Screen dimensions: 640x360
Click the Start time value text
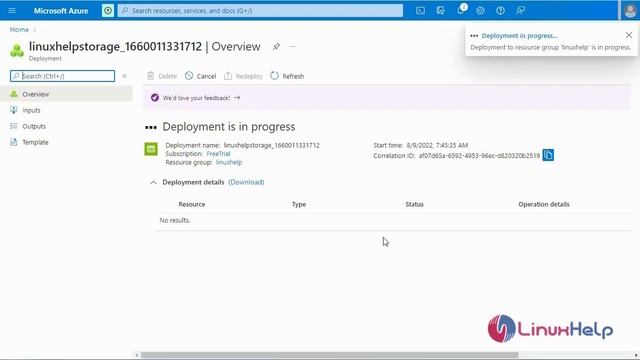pos(437,145)
